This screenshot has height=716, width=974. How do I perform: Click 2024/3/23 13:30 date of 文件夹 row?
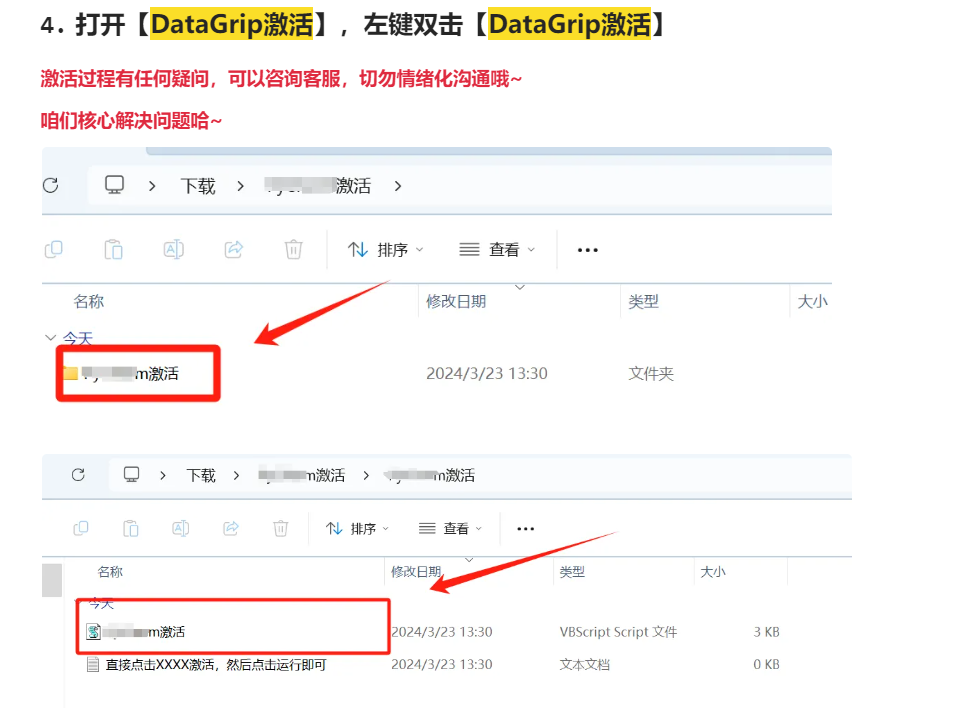coord(486,373)
